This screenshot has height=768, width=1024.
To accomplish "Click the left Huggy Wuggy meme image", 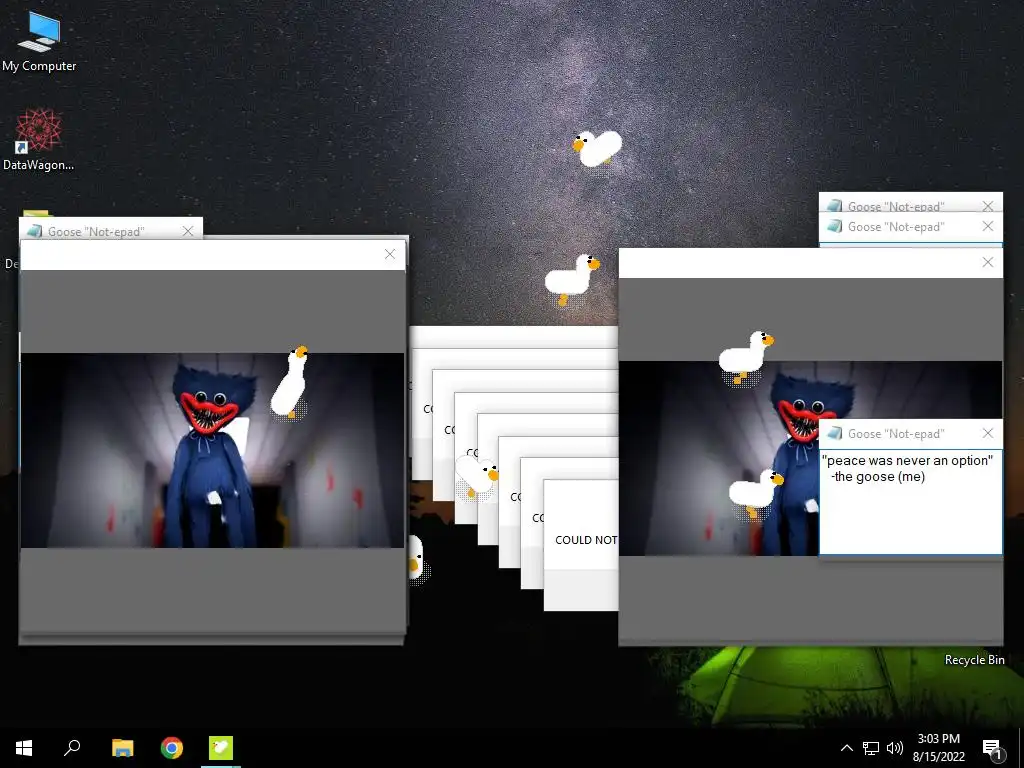I will [x=212, y=450].
